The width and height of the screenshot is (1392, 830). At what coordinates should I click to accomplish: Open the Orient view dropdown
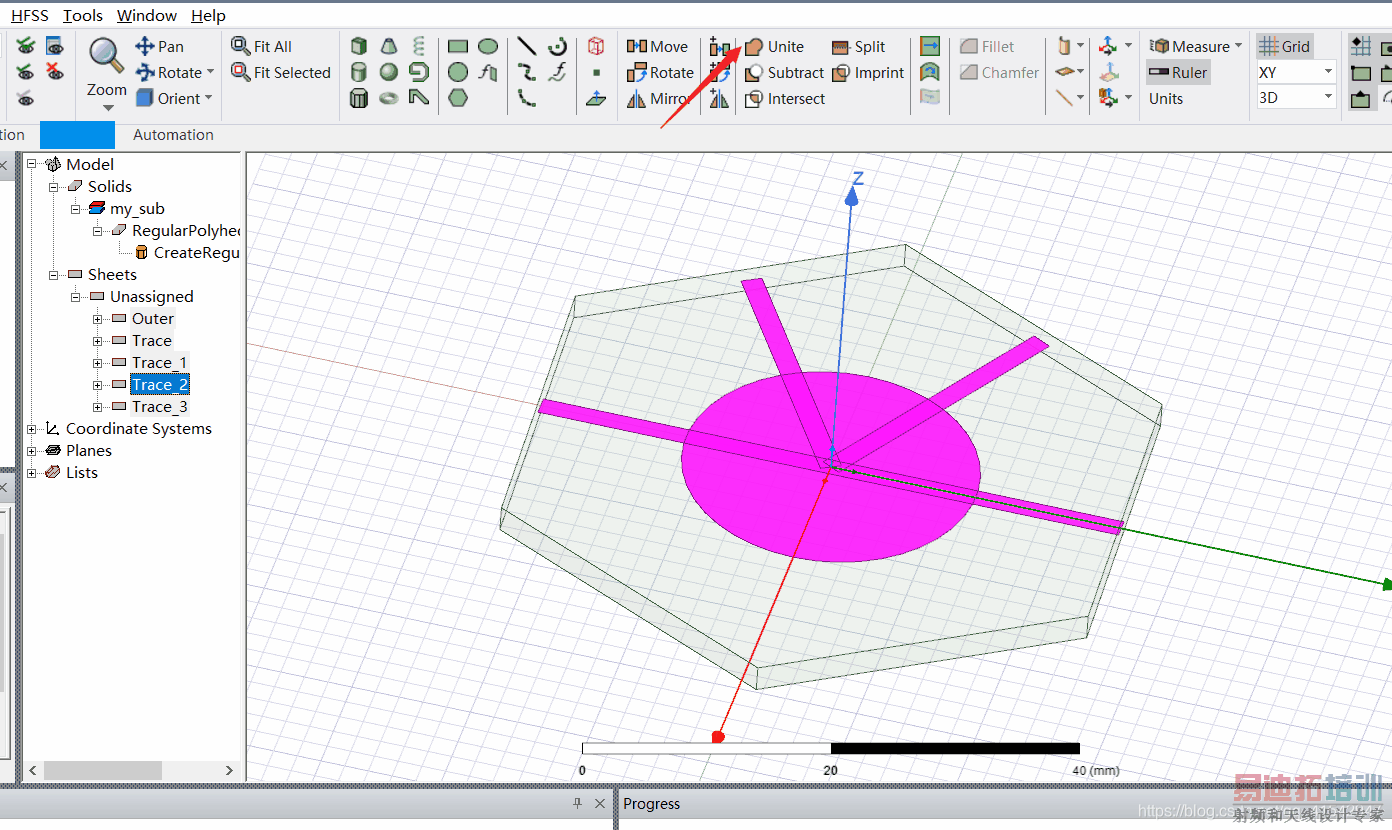208,99
